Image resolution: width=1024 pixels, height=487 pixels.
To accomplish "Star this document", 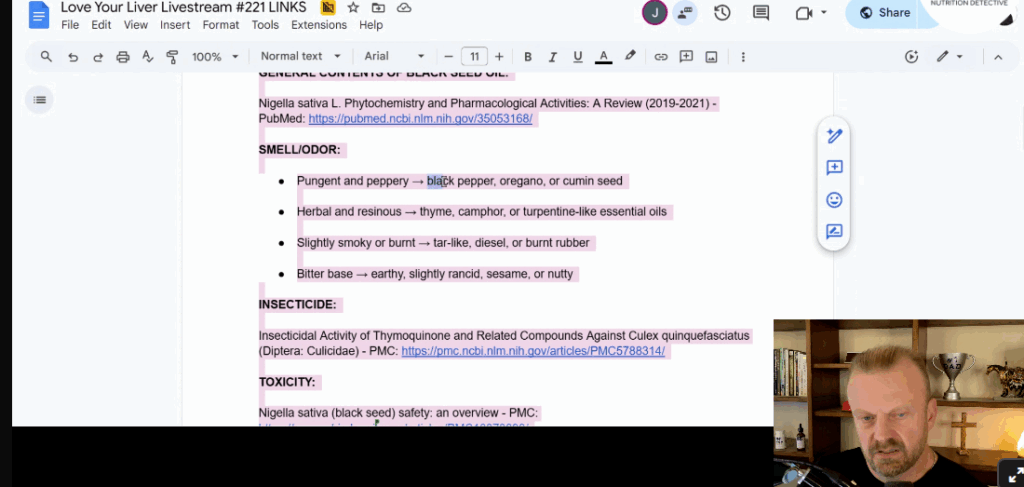I will pos(353,8).
